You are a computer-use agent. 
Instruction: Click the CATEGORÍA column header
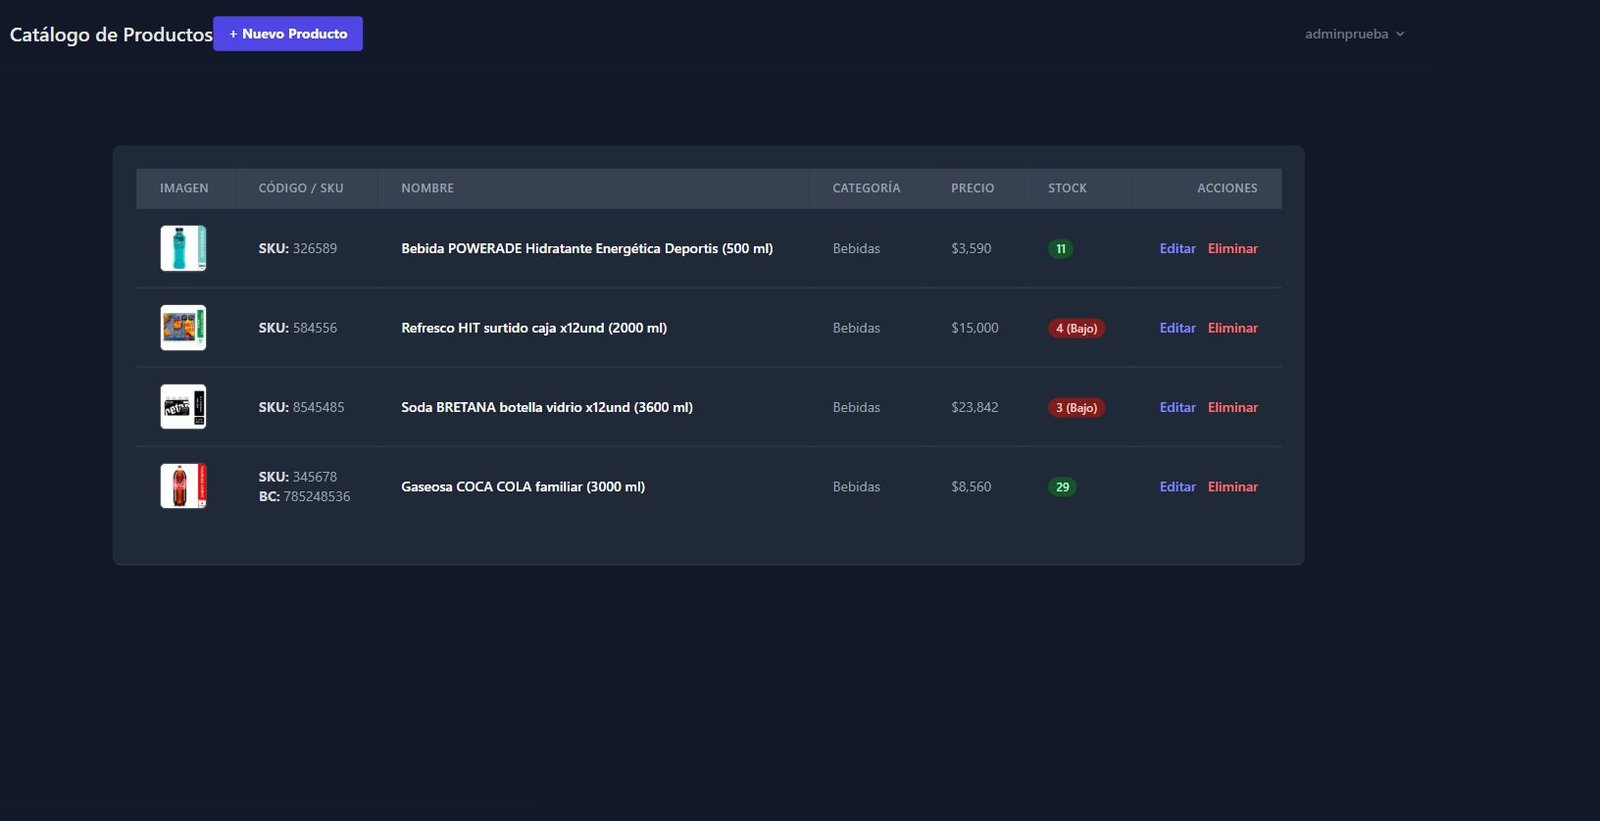pos(866,188)
